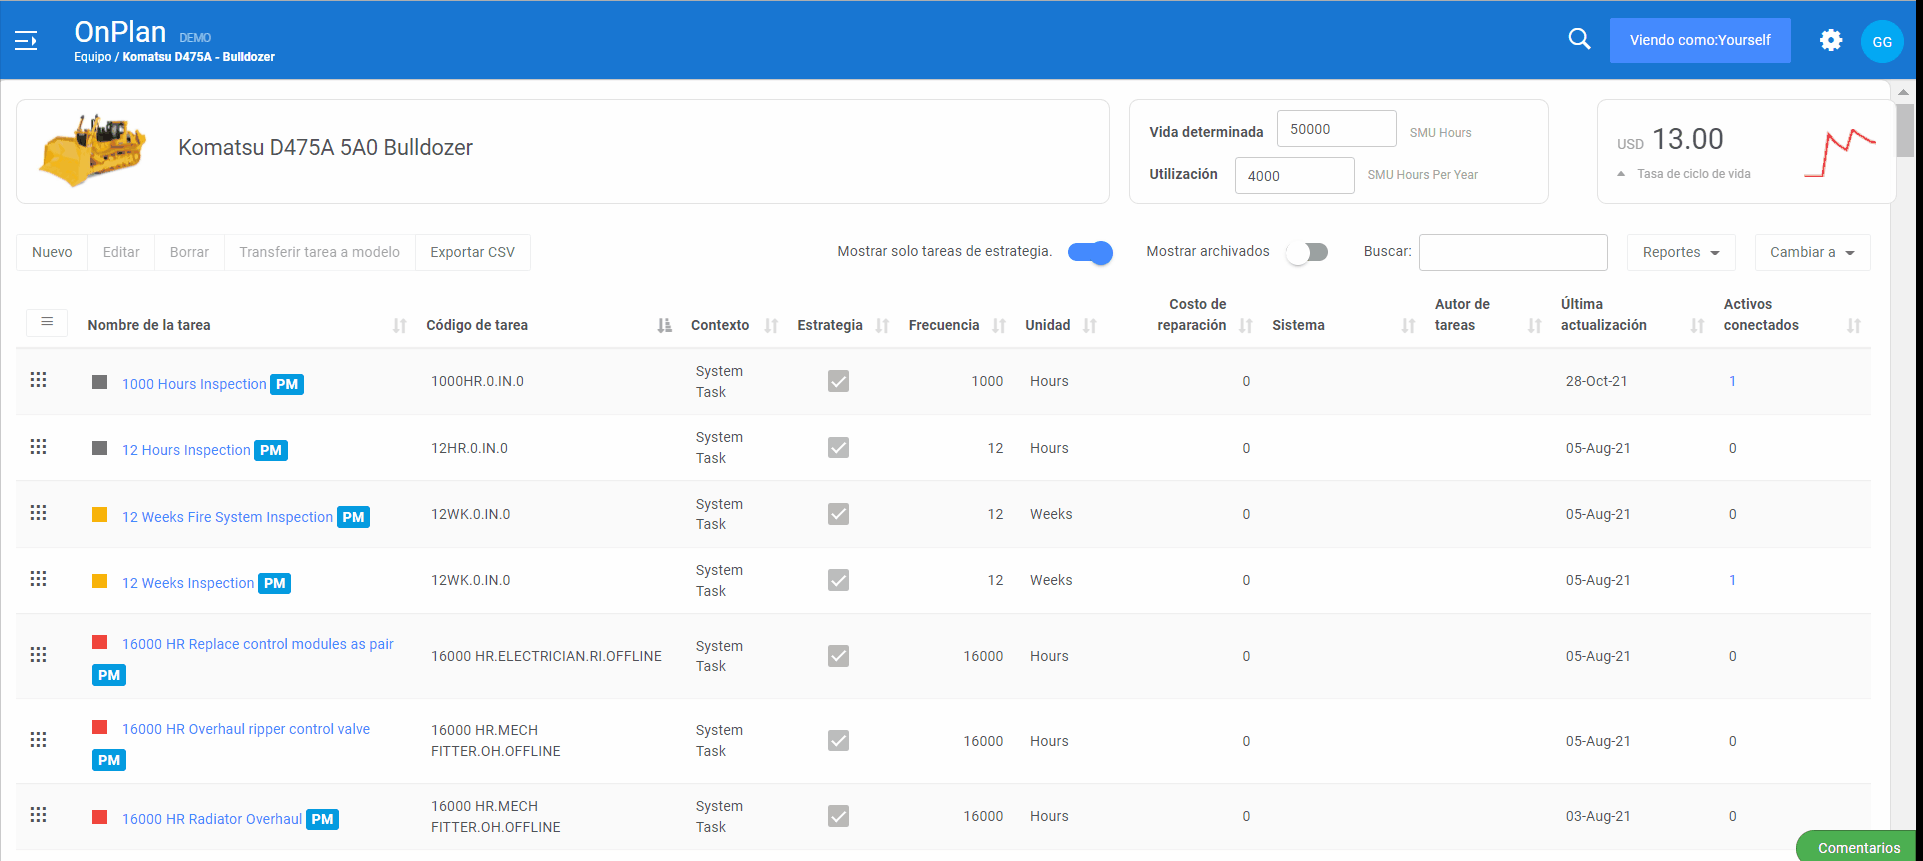
Task: Sort by Costo de reparación
Action: click(x=1246, y=325)
